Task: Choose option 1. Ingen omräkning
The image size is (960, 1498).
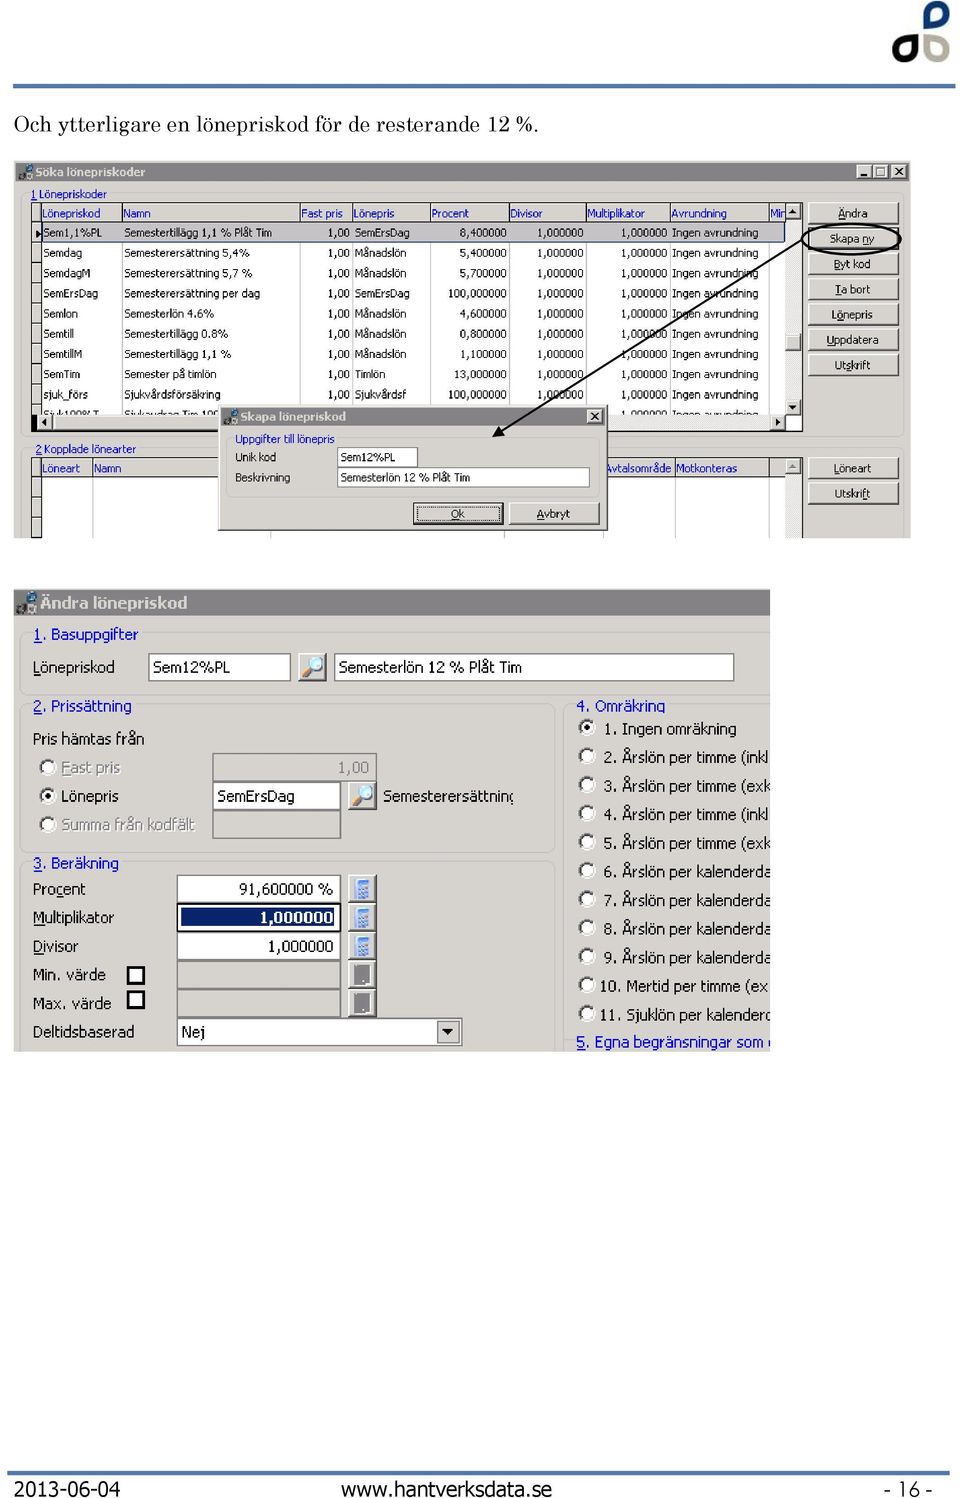Action: click(587, 727)
